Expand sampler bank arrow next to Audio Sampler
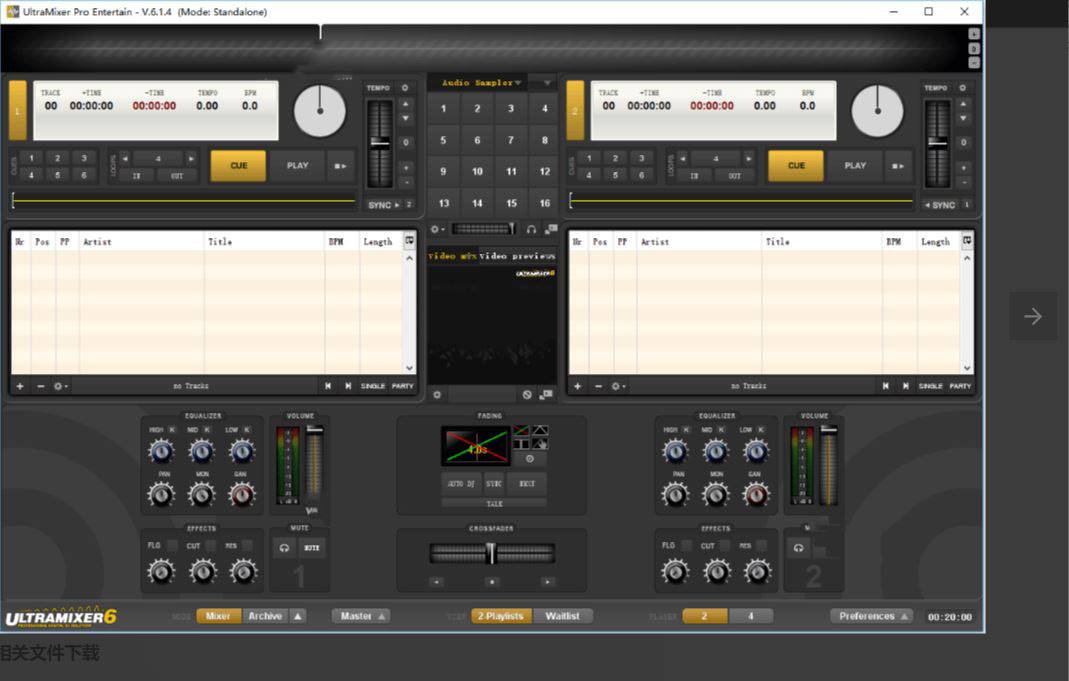 point(546,82)
